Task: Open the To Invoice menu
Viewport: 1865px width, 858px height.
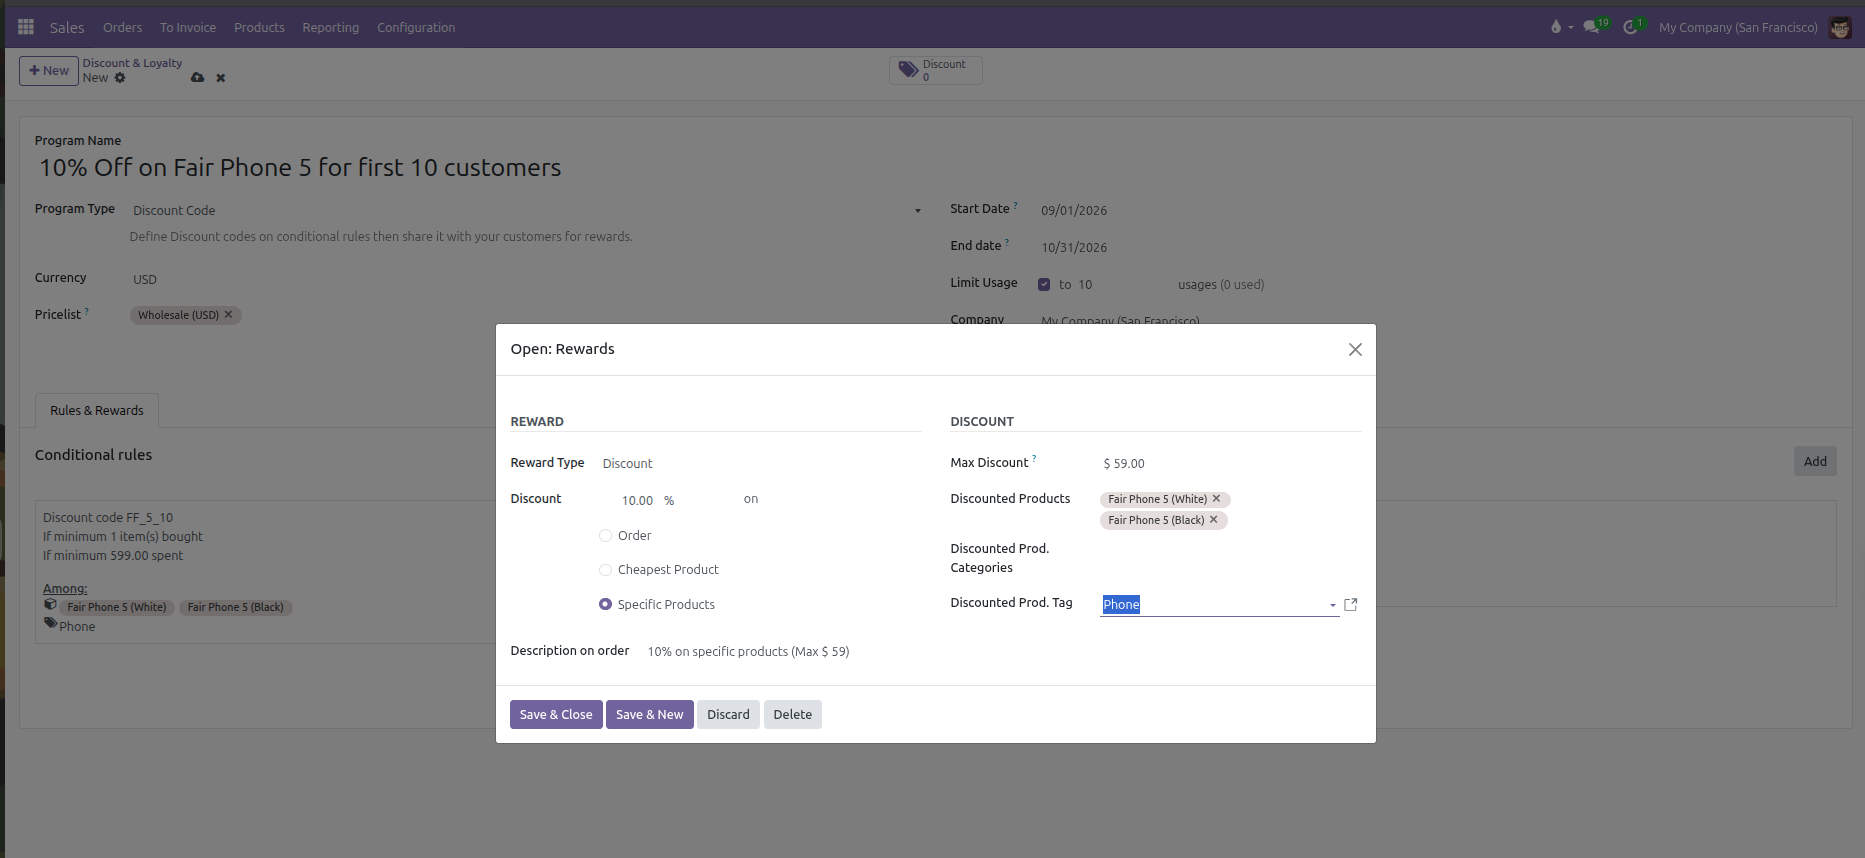Action: [x=188, y=27]
